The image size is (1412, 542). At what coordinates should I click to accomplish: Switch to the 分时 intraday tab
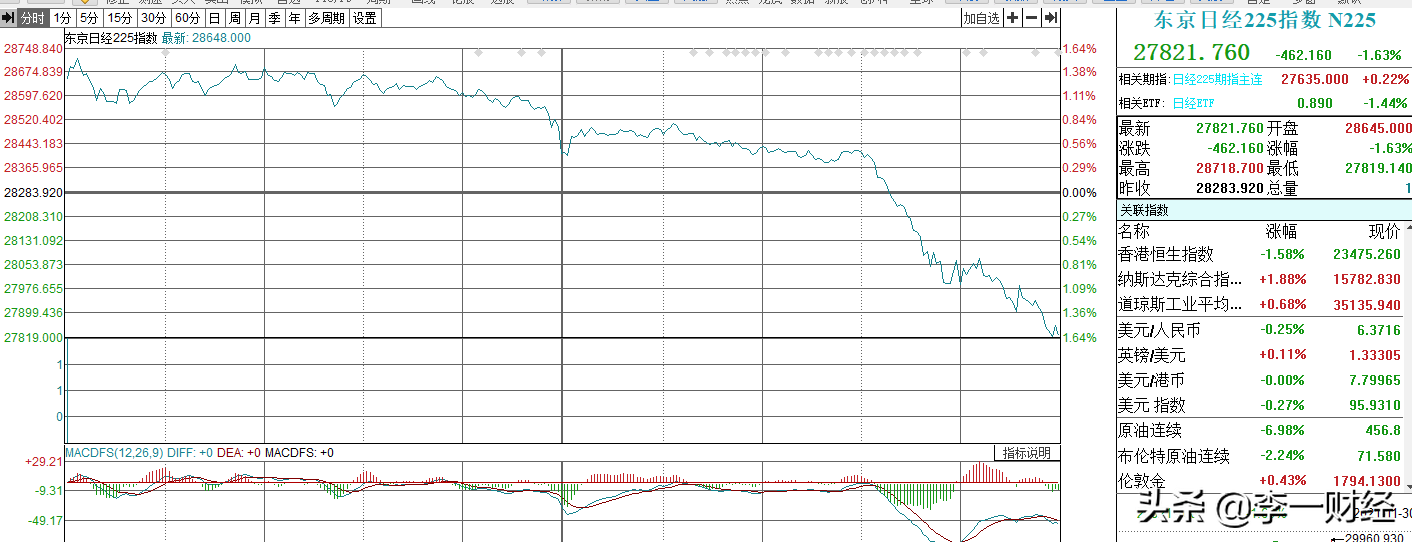tap(33, 18)
